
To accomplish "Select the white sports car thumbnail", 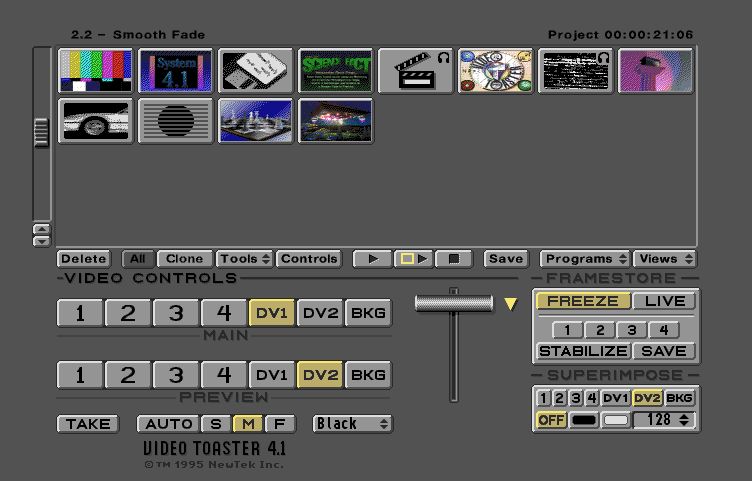I will pos(95,121).
